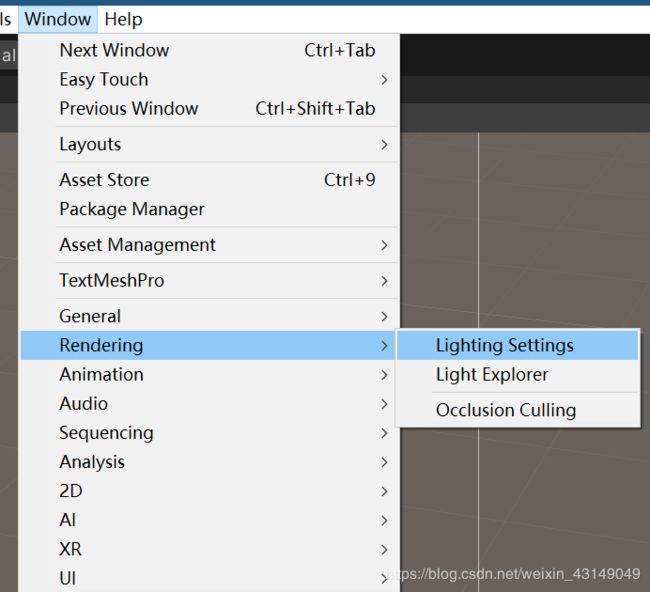Expand the General submenu
The width and height of the screenshot is (650, 592).
coord(209,316)
